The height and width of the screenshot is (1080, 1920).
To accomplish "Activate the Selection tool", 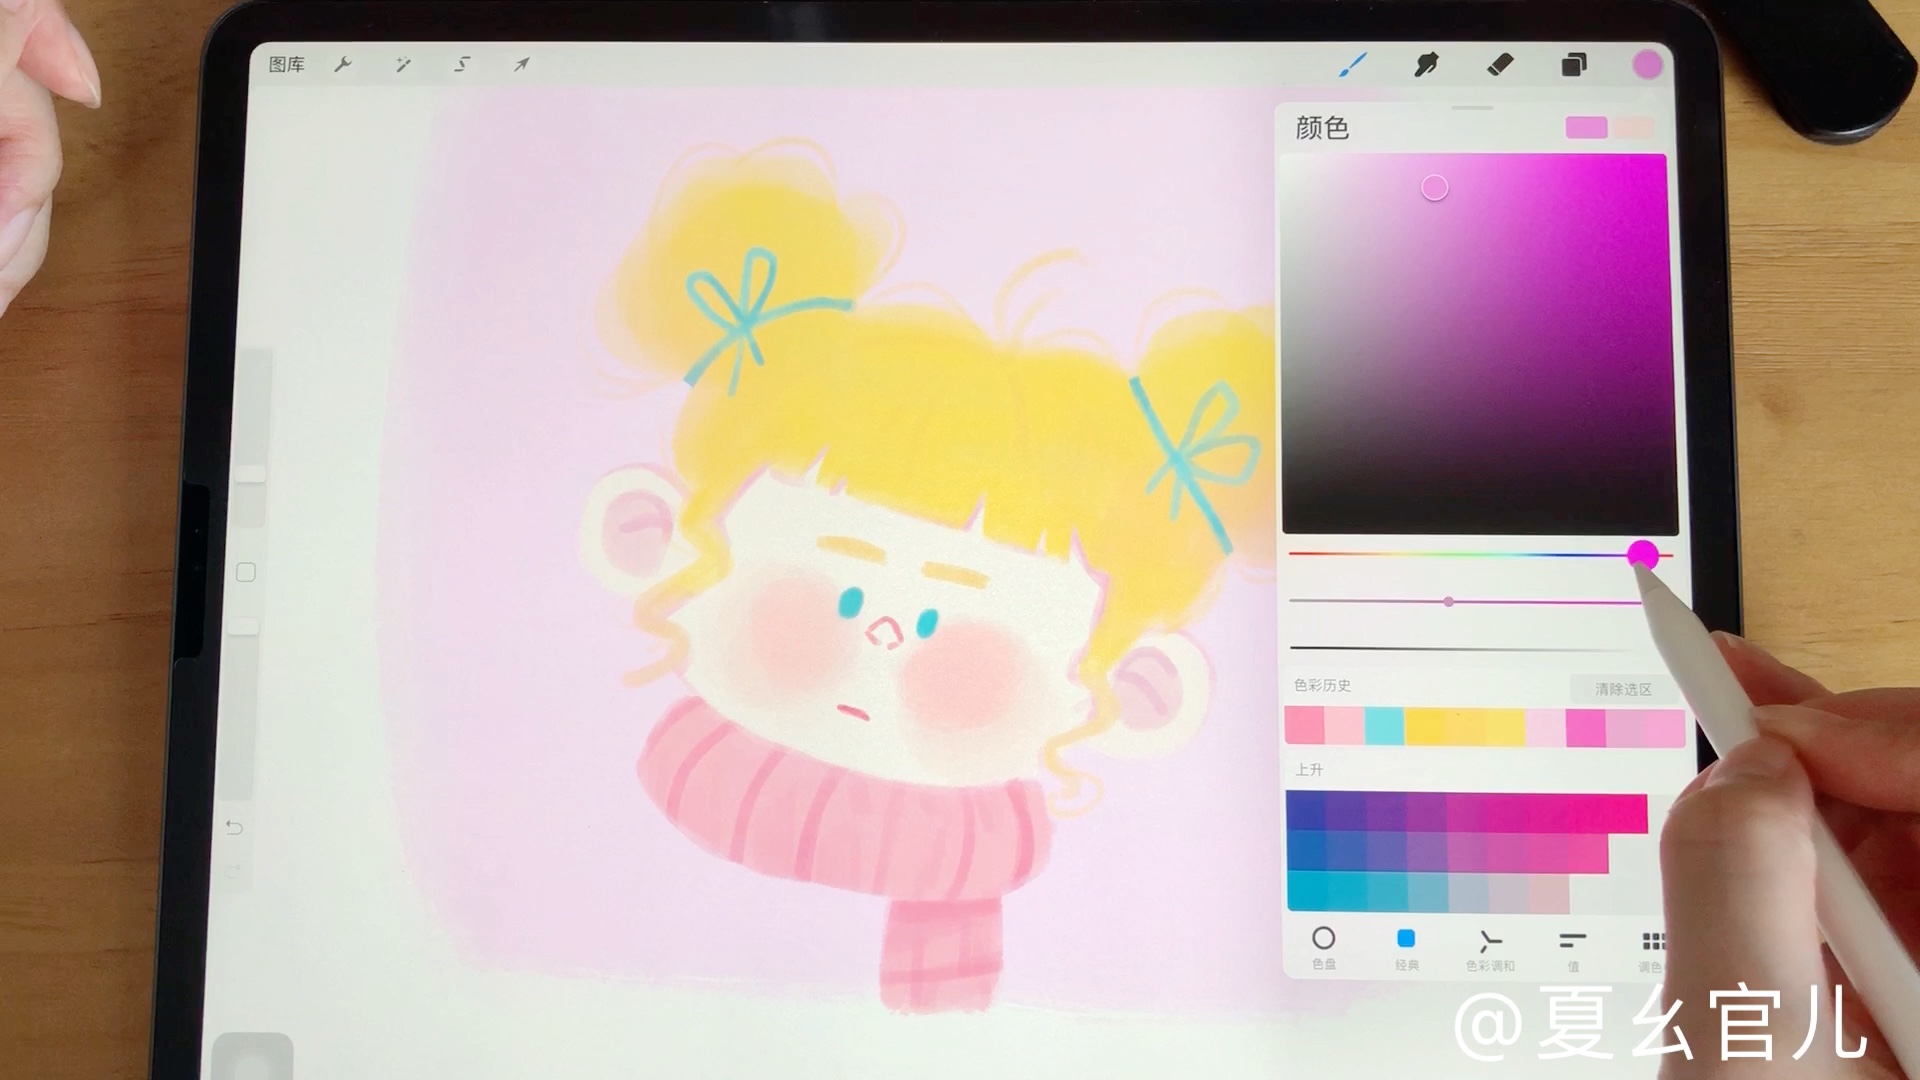I will (461, 64).
